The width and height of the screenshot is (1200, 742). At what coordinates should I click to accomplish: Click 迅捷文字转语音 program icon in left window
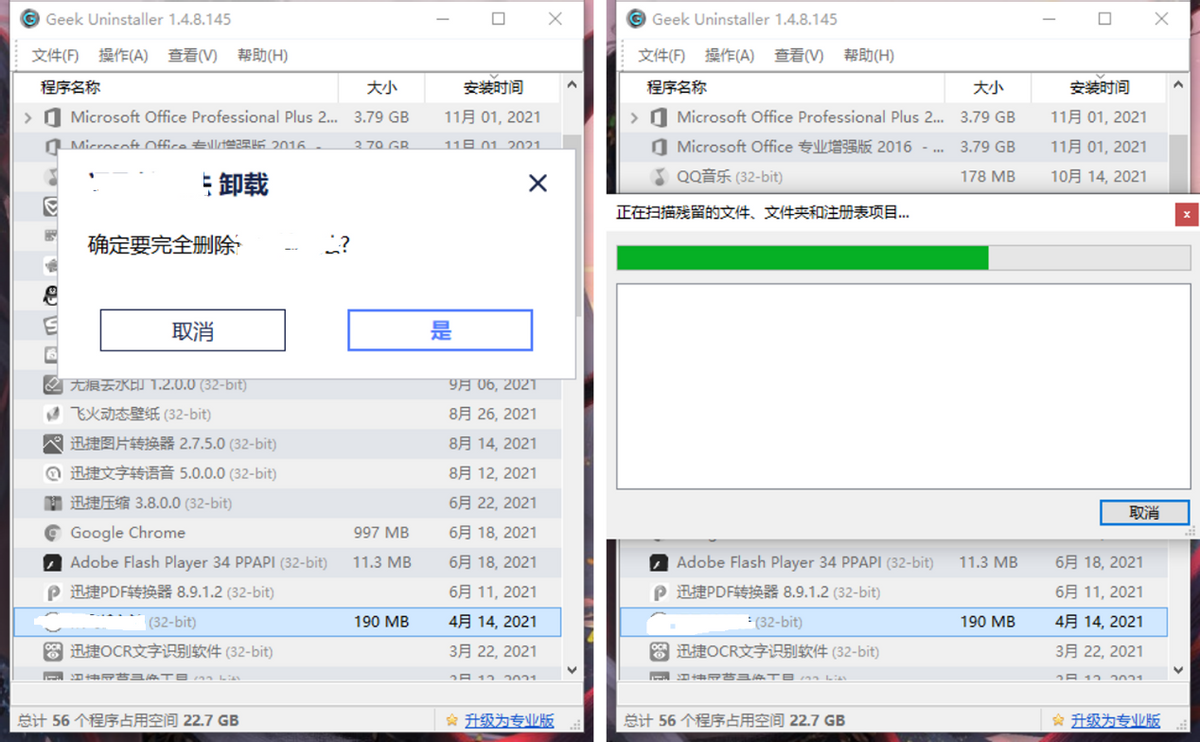53,474
